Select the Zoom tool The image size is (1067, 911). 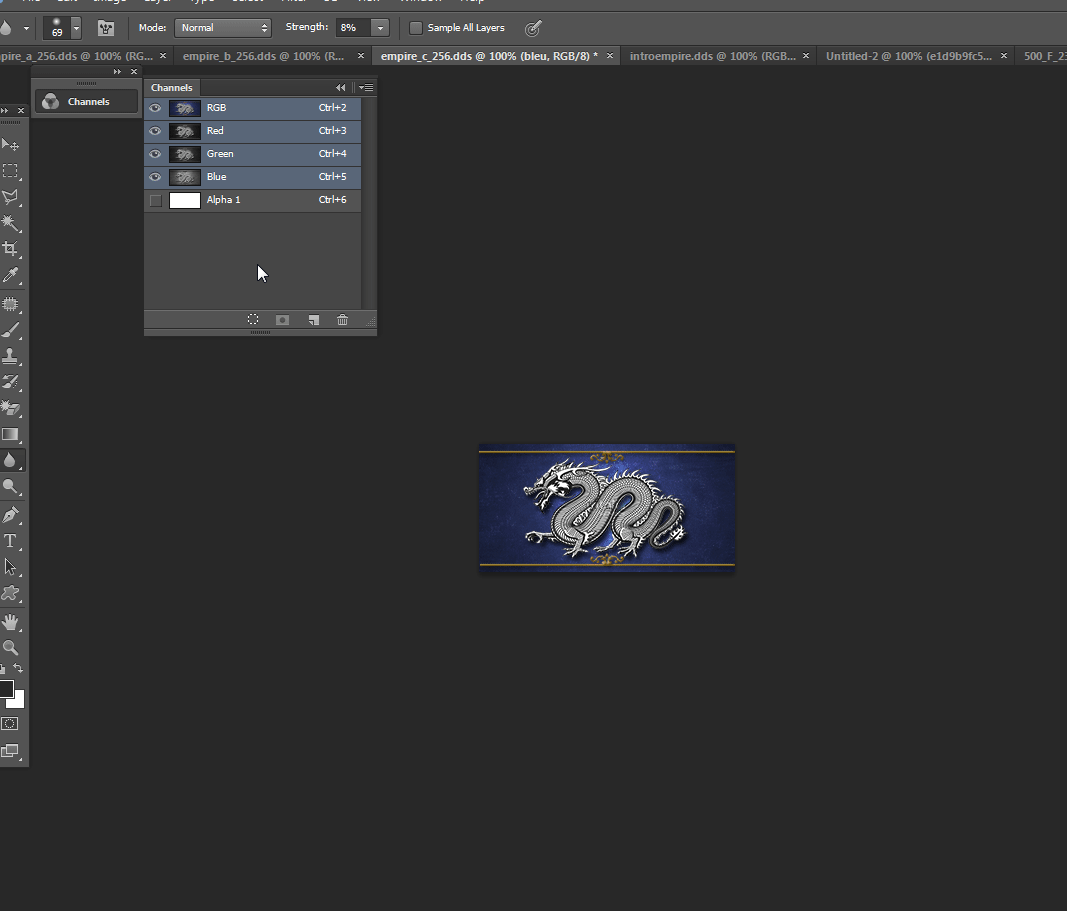[x=10, y=648]
